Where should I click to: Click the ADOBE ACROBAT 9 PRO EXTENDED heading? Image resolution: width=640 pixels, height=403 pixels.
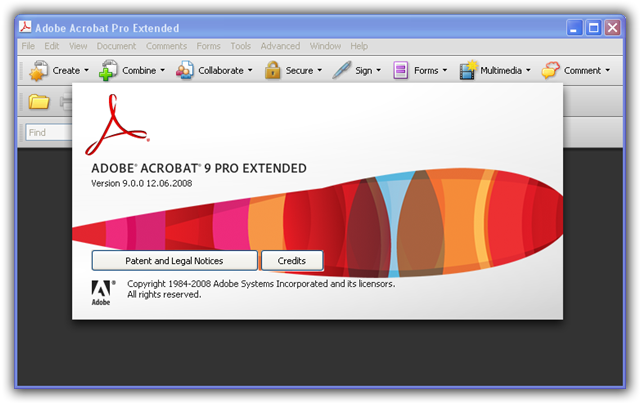pos(199,168)
